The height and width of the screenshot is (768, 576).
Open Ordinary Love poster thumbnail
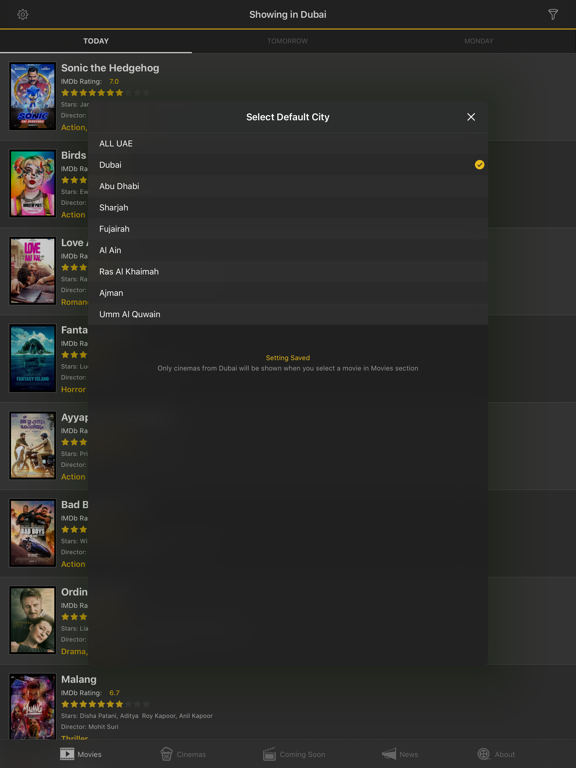coord(33,620)
